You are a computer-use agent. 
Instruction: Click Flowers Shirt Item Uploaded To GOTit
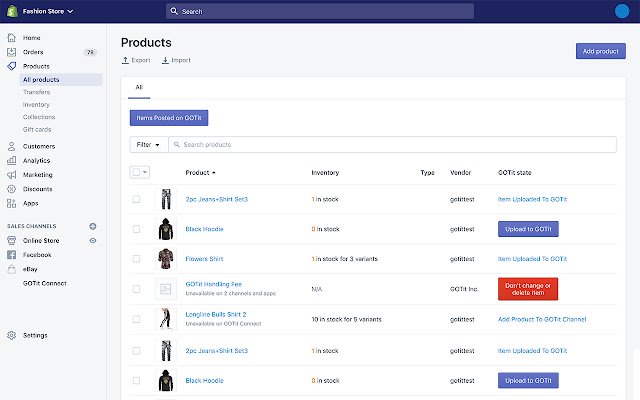pos(532,259)
